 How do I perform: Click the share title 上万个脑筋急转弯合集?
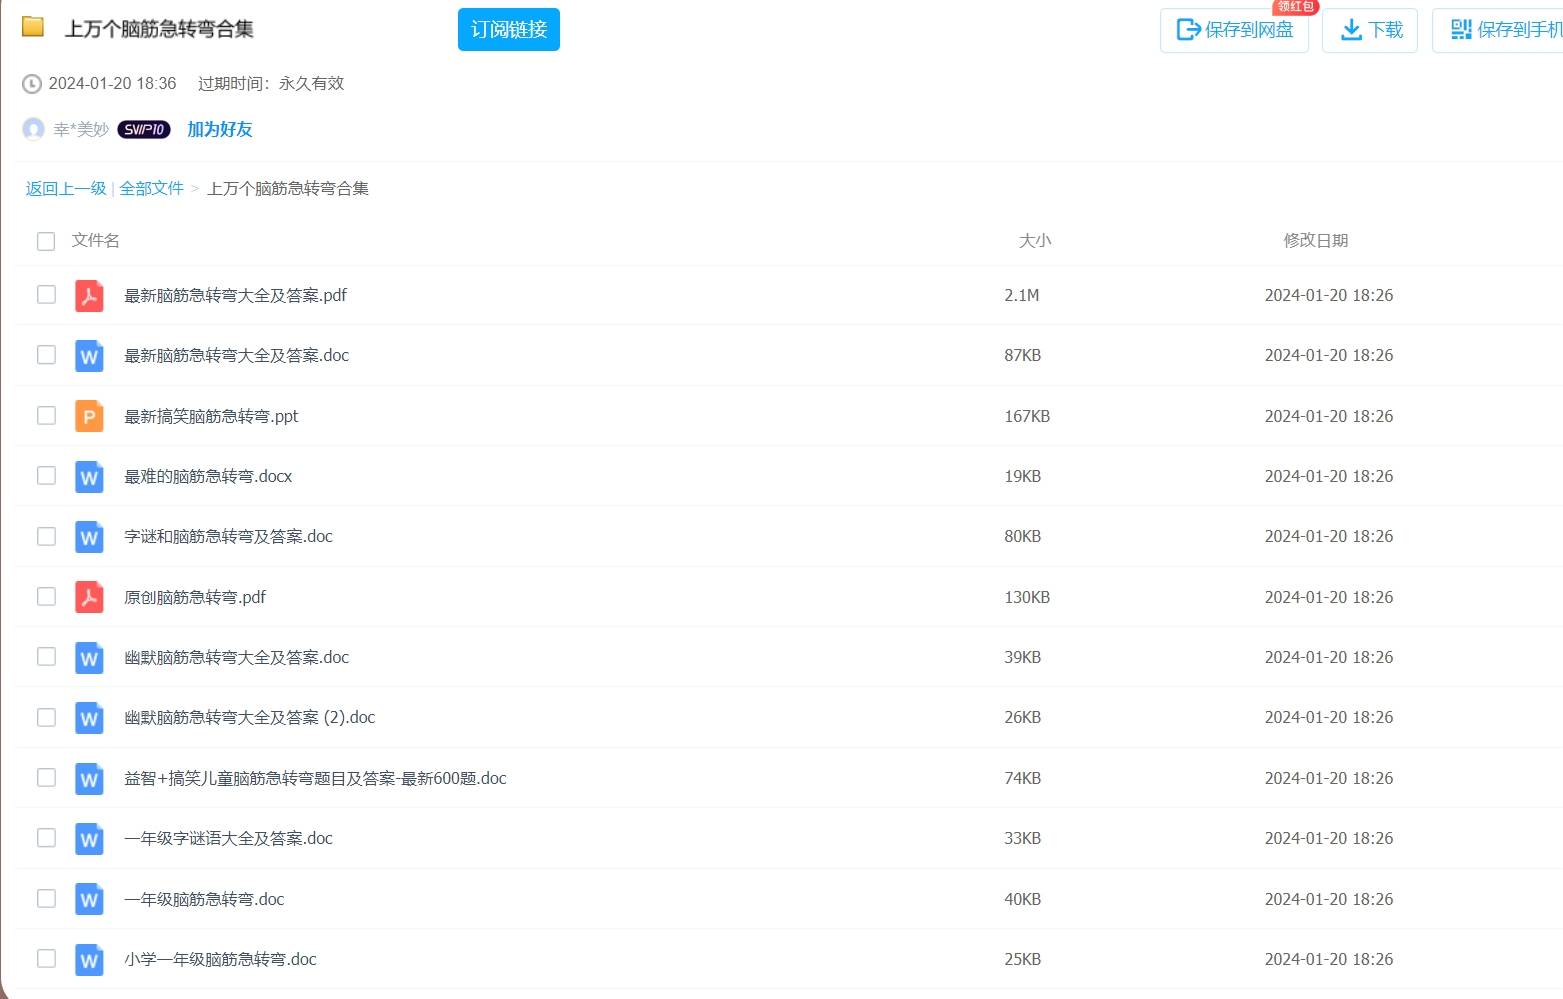159,29
